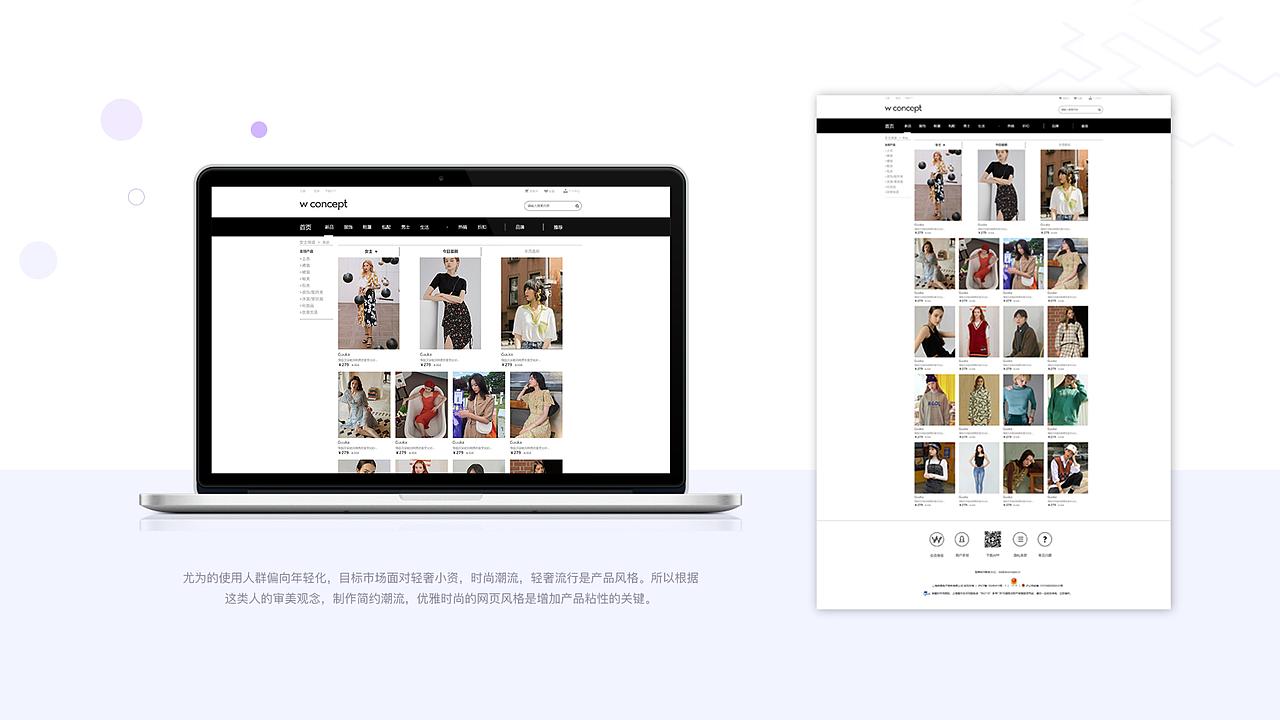Open the shopping cart icon in the laptop mockup header
1280x720 pixels.
click(x=527, y=190)
